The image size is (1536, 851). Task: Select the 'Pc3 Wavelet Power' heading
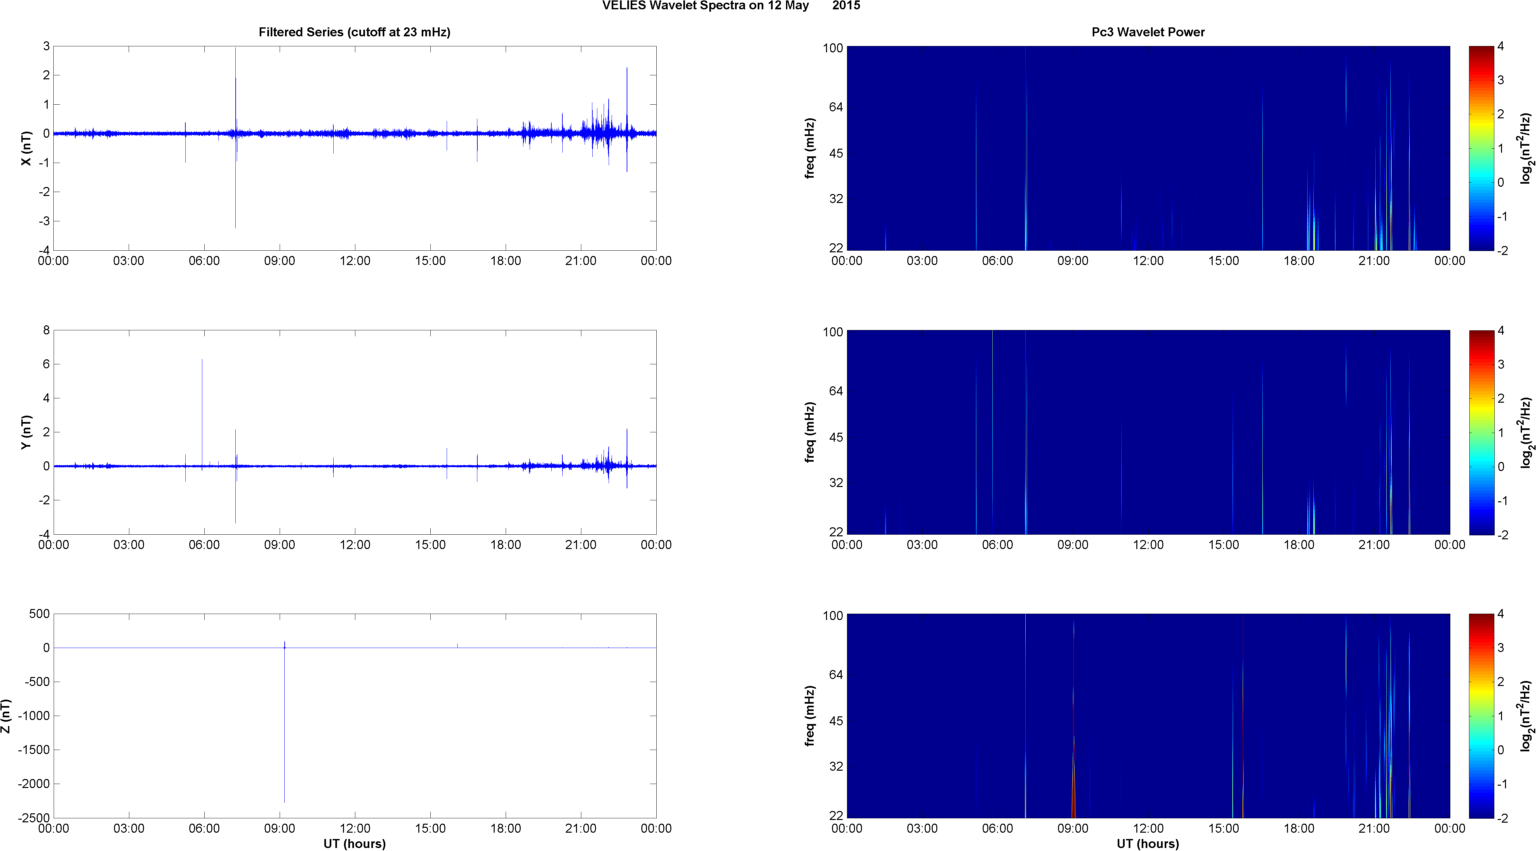(x=1148, y=32)
